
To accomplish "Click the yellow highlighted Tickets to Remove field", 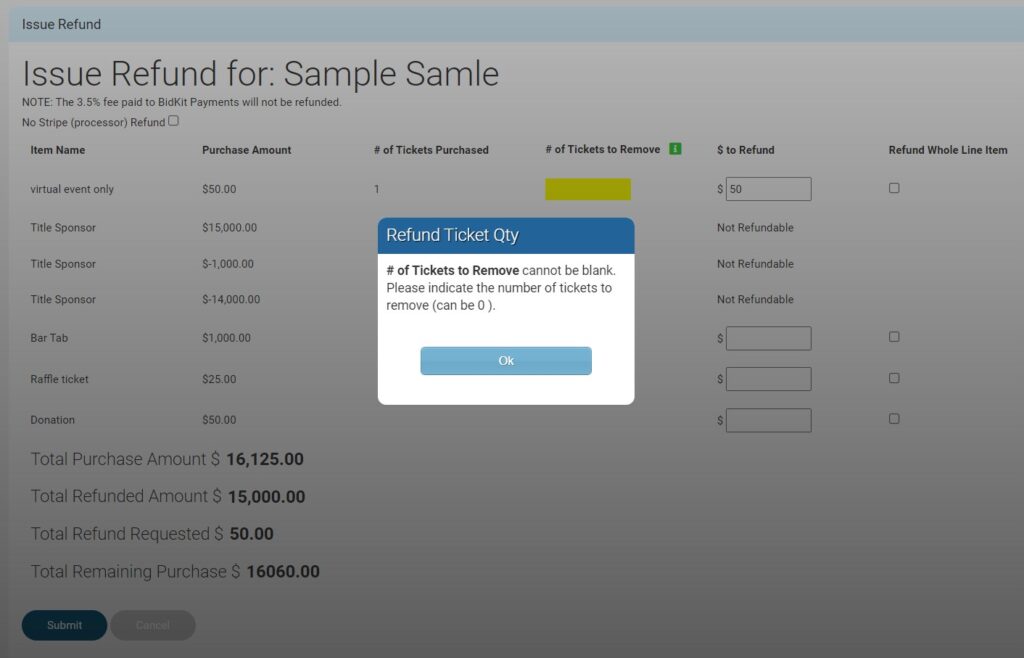I will pyautogui.click(x=588, y=189).
